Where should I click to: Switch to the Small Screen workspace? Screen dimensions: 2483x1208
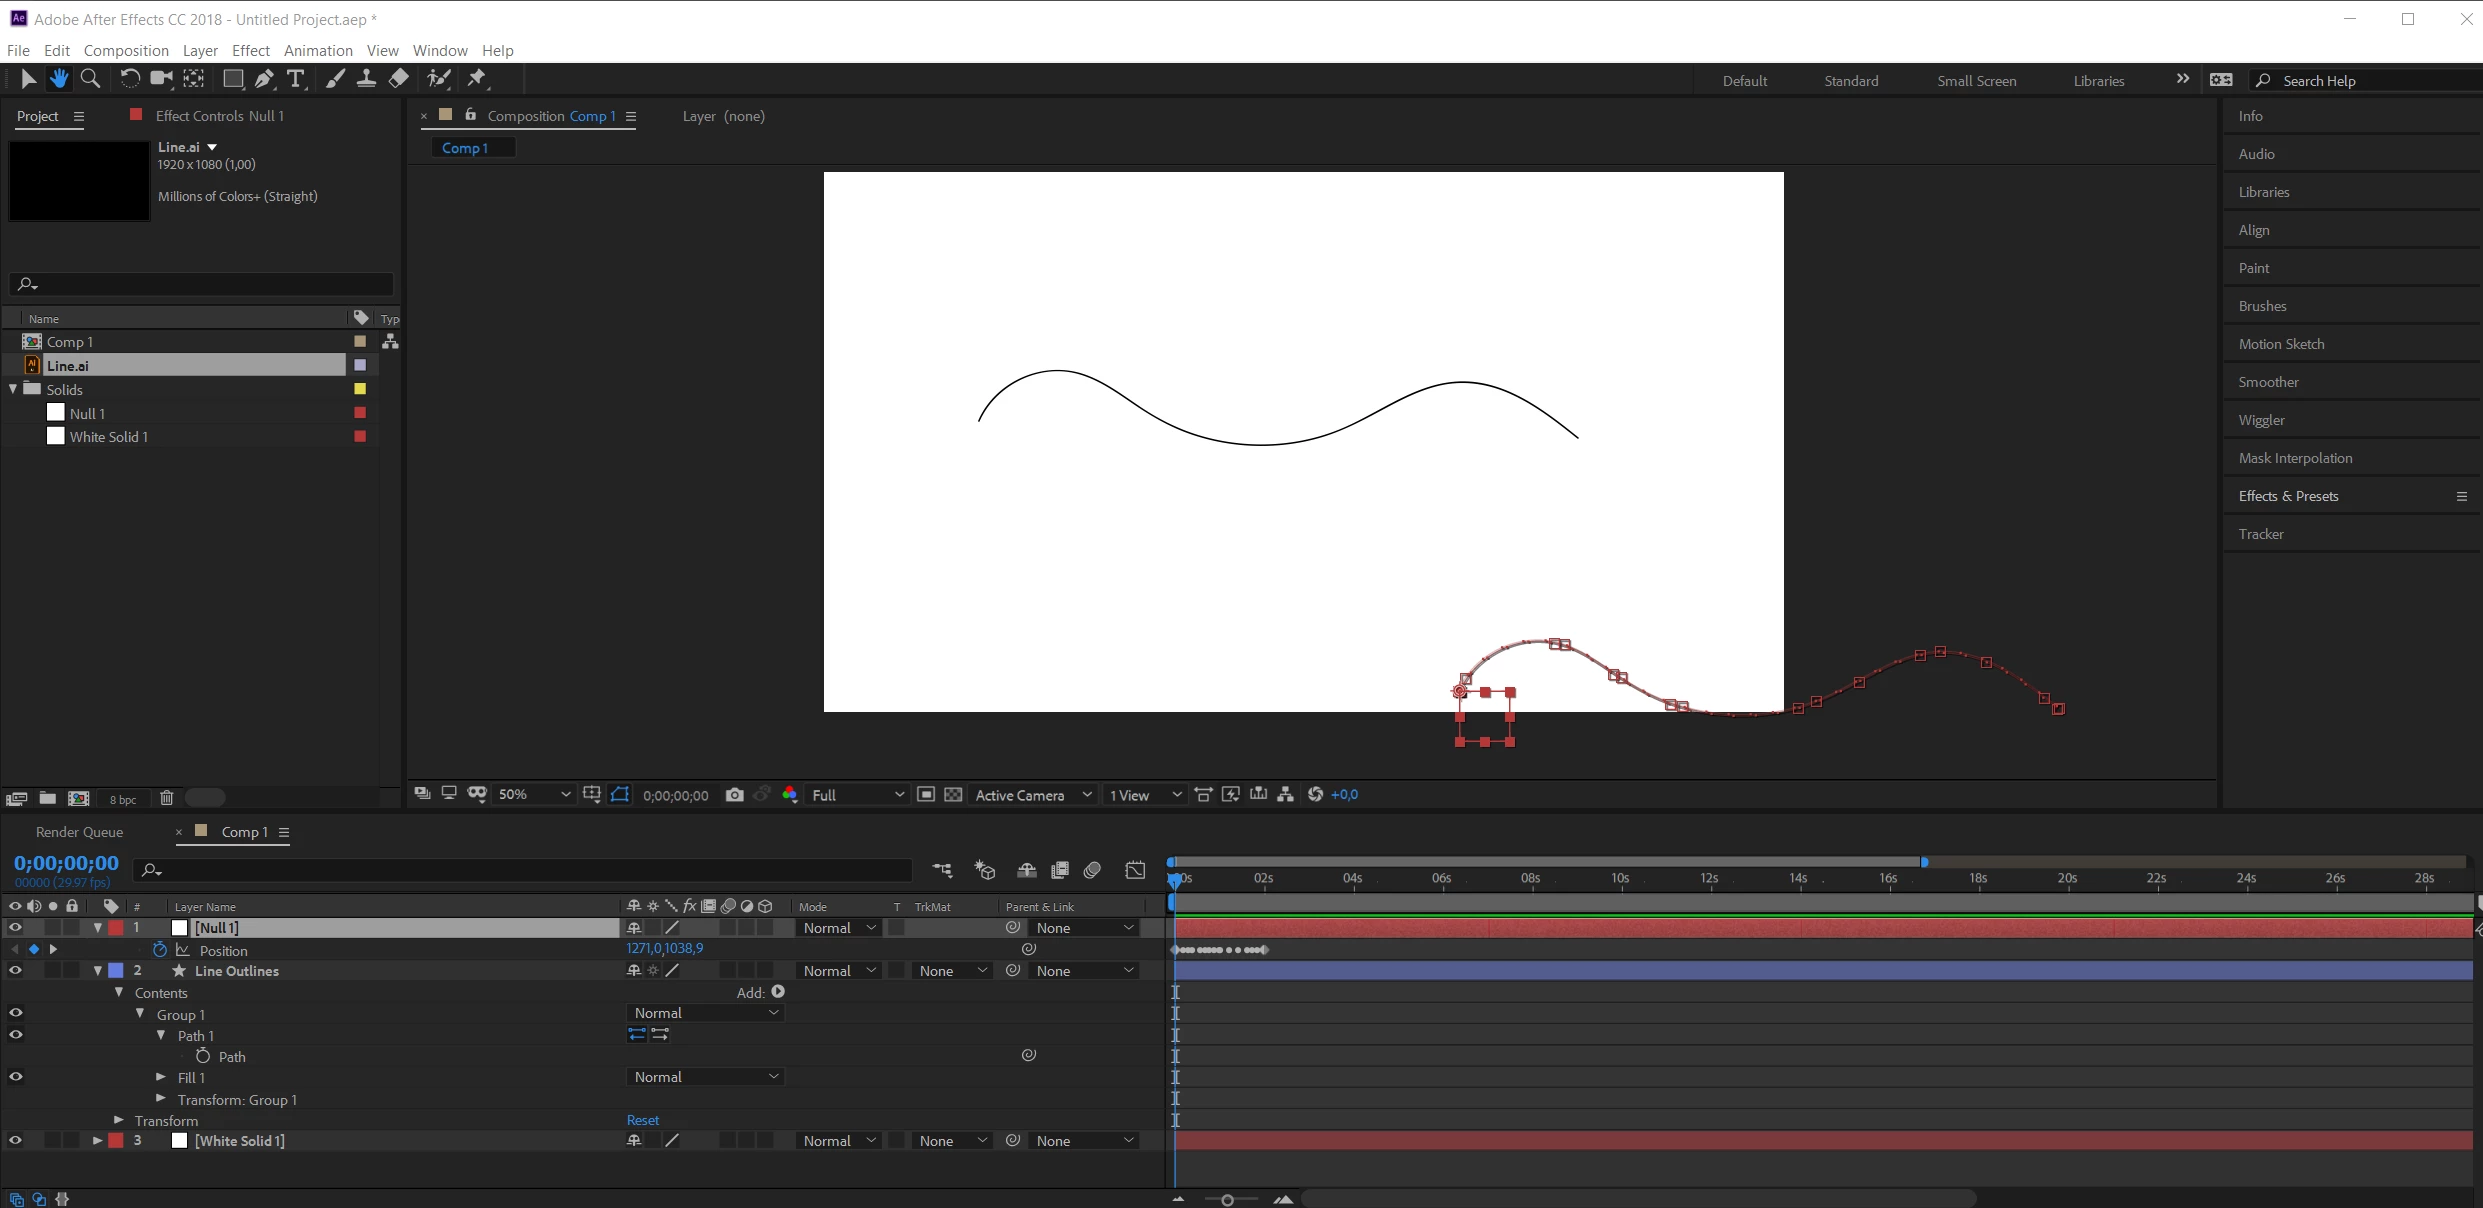coord(1976,81)
